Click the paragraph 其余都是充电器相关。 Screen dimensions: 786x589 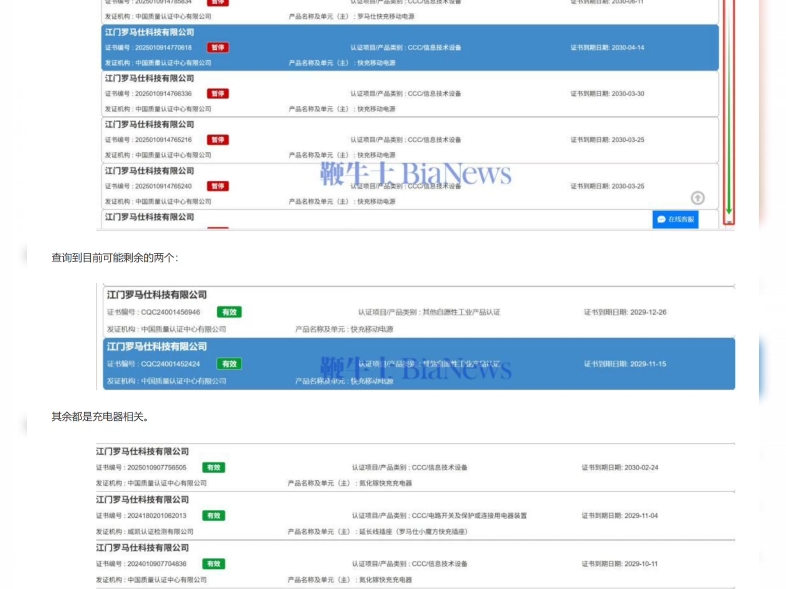100,417
